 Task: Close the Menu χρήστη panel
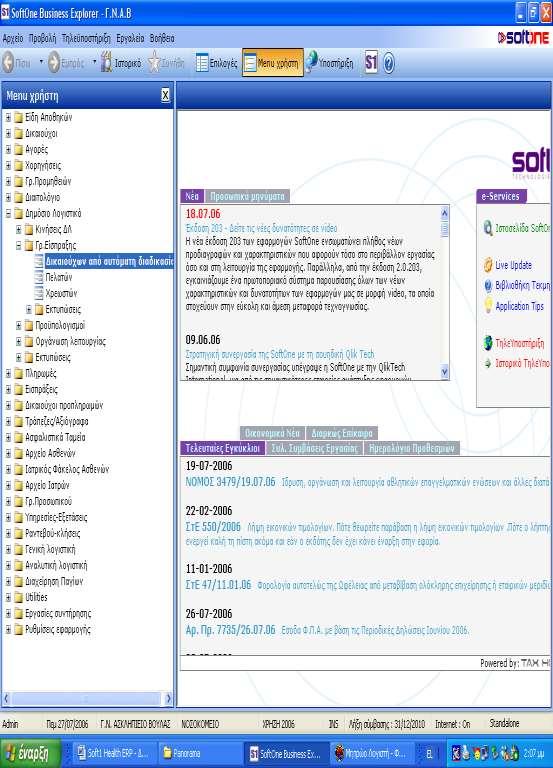tap(166, 96)
